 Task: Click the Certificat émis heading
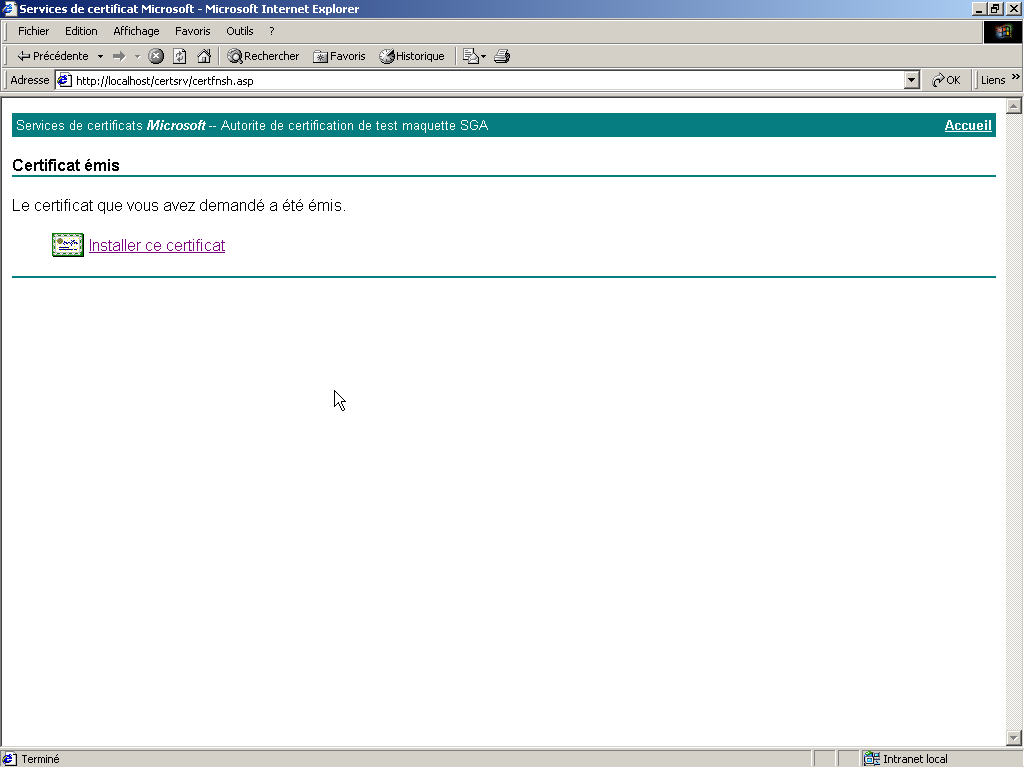click(66, 165)
